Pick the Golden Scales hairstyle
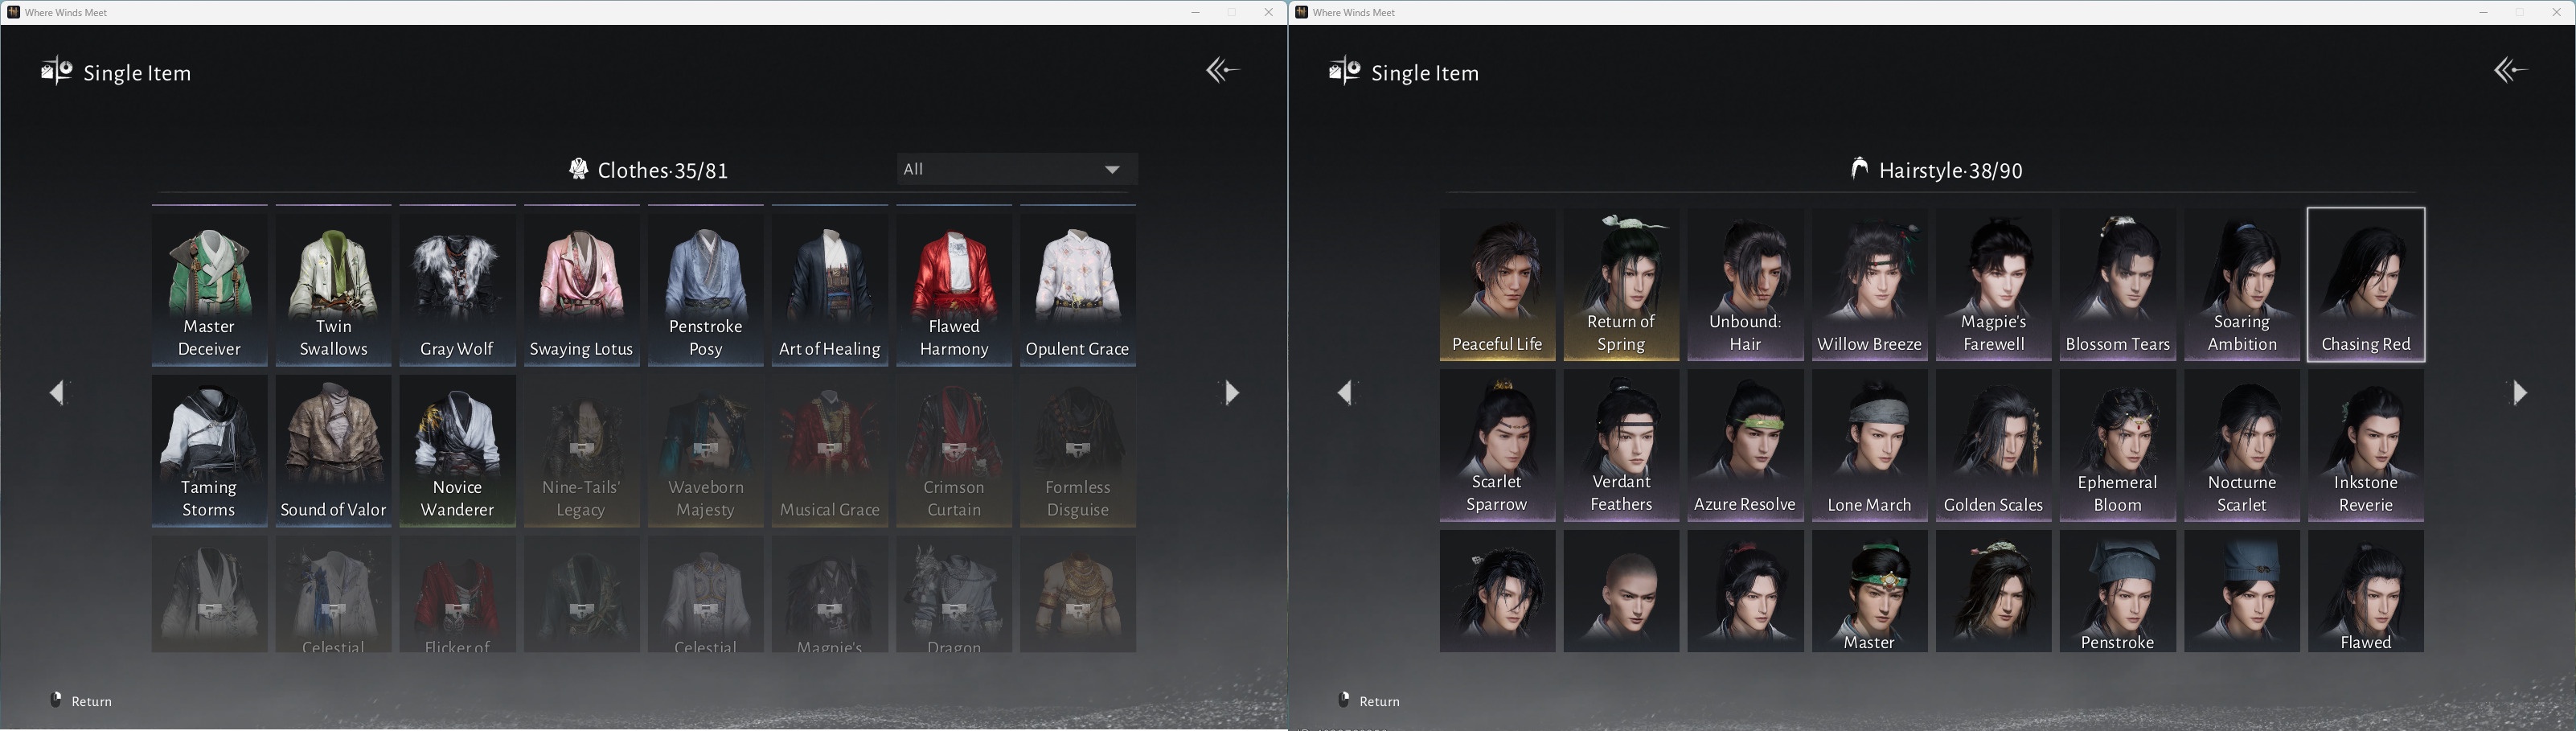 coord(1993,445)
